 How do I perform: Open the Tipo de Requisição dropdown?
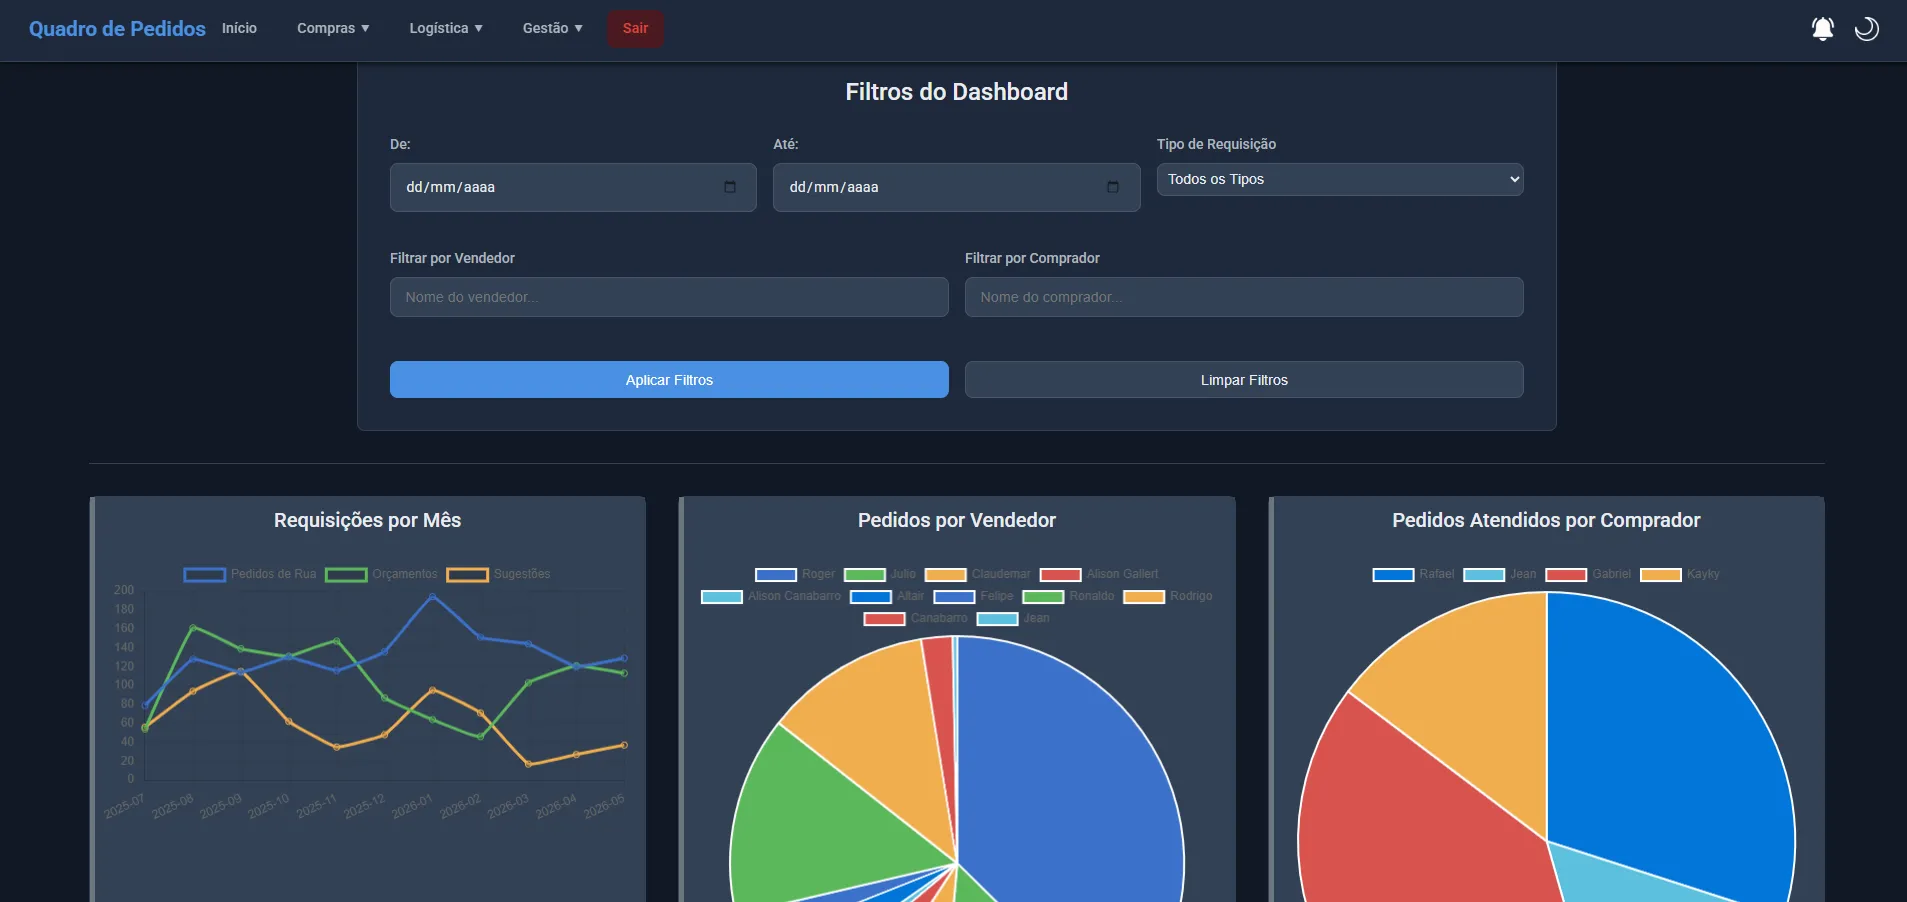point(1340,179)
